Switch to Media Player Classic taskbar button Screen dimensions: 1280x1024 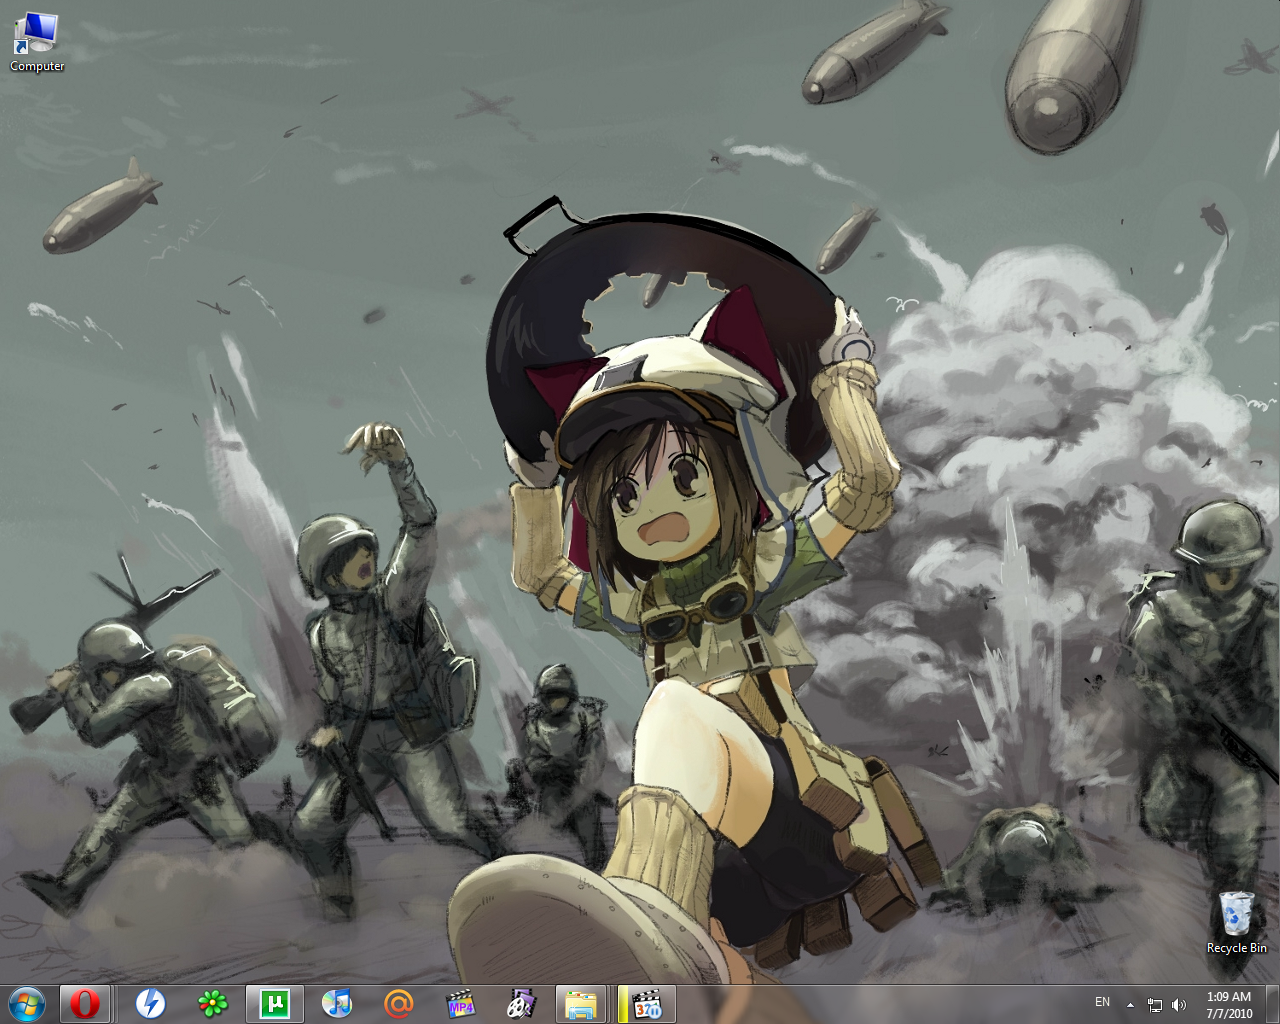[x=646, y=1003]
